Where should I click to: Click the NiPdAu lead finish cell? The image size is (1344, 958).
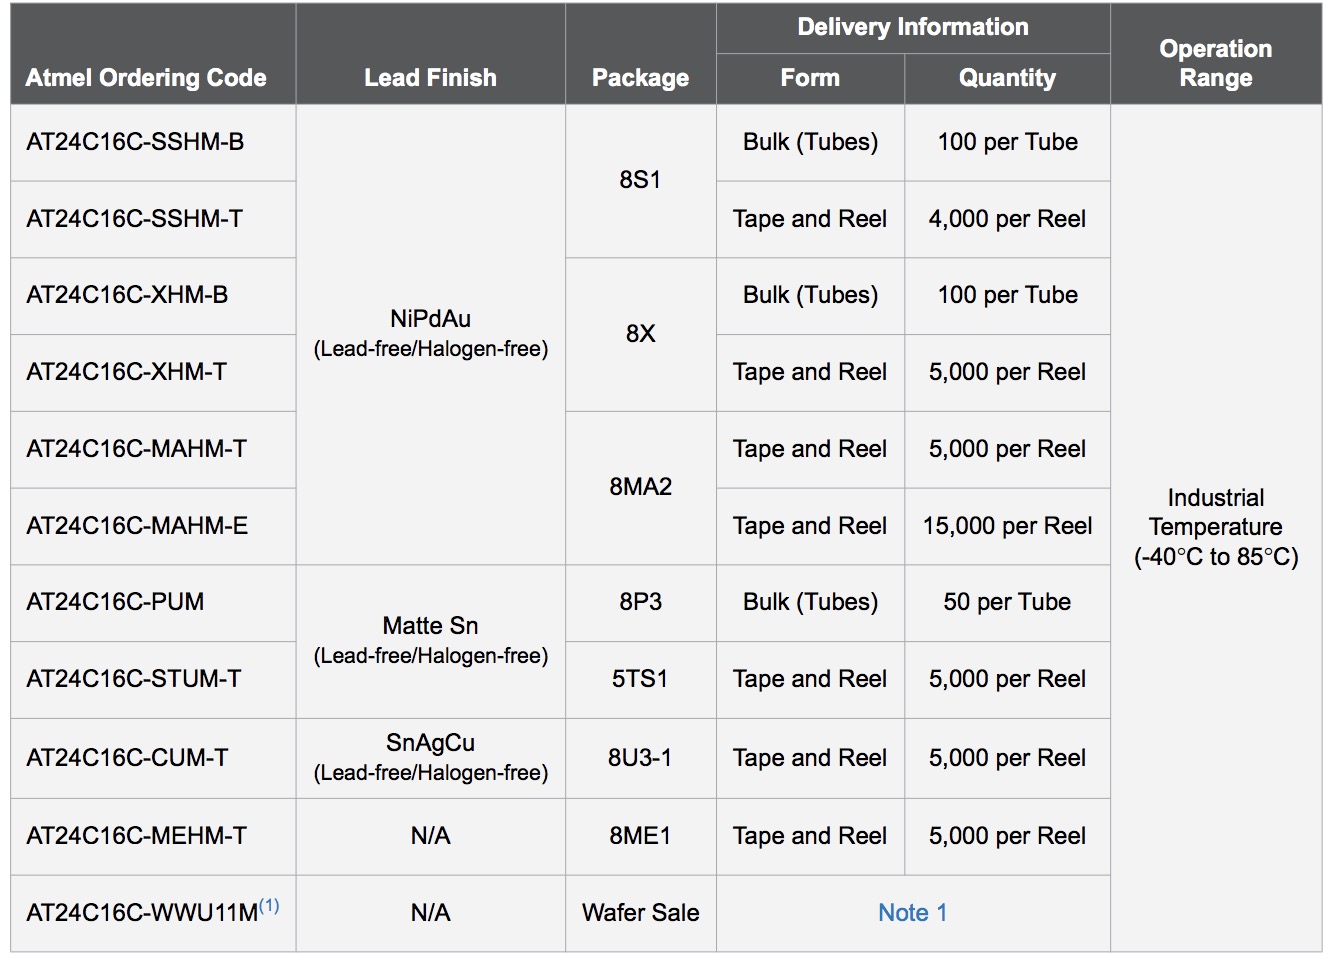click(x=430, y=333)
